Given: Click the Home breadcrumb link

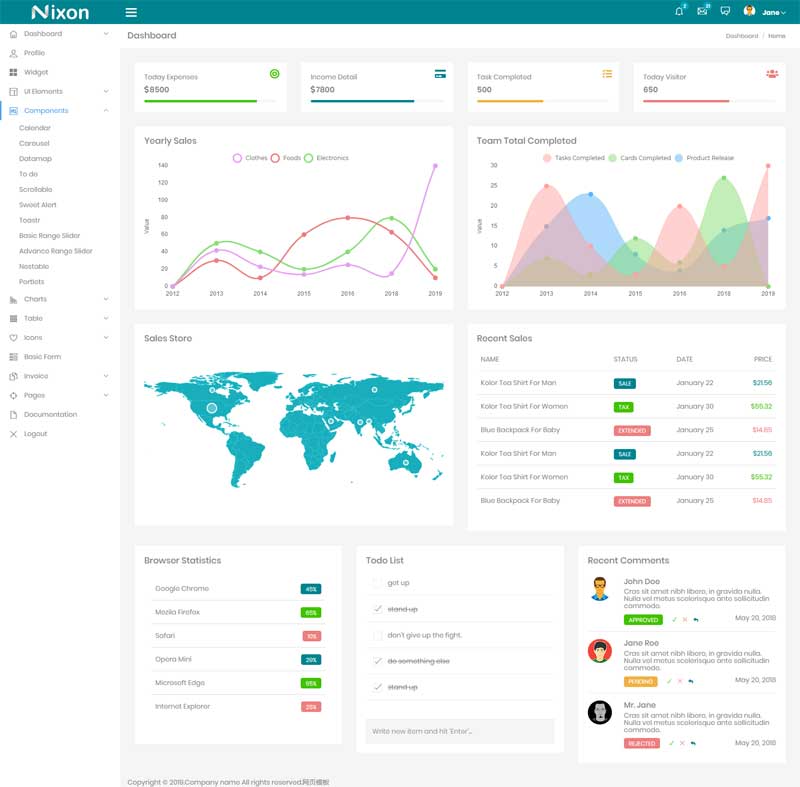Looking at the screenshot, I should click(x=776, y=36).
